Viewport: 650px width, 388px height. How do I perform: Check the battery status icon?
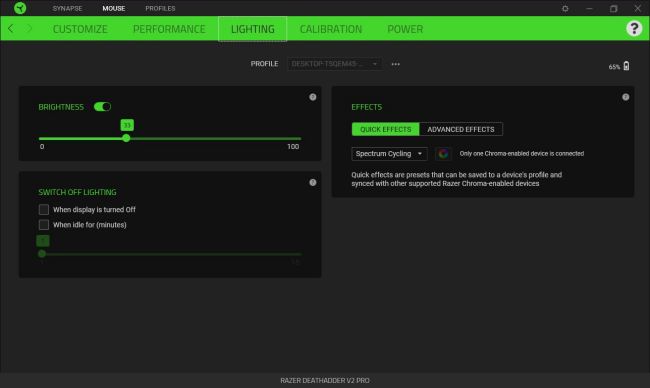point(626,66)
